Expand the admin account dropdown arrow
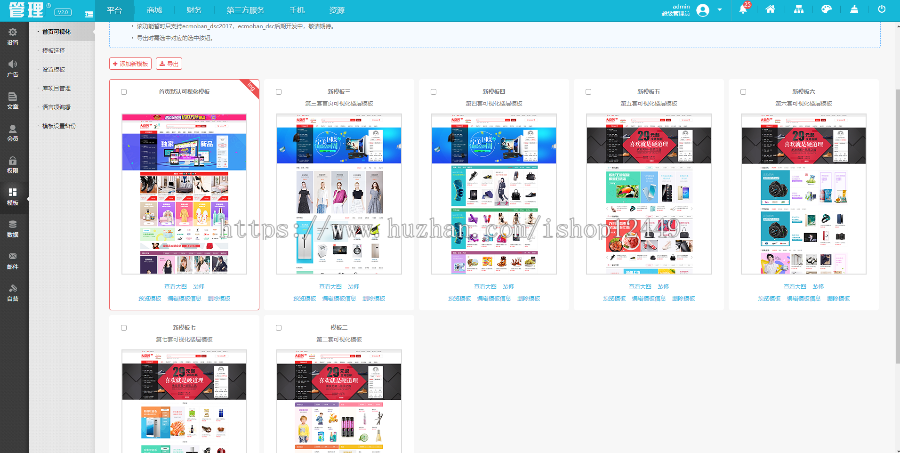 (x=720, y=10)
